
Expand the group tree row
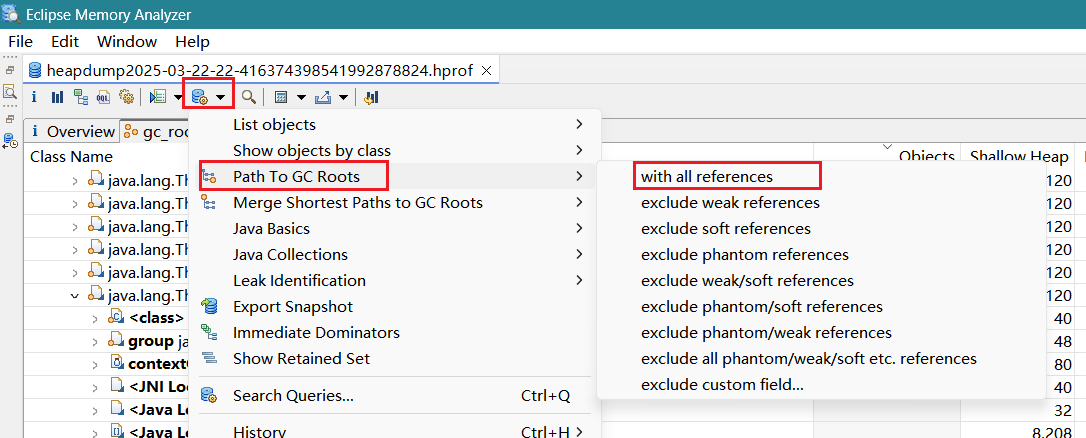click(96, 341)
